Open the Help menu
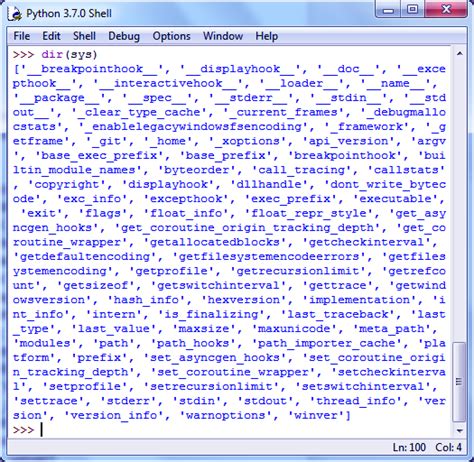The image size is (474, 462). click(x=267, y=36)
